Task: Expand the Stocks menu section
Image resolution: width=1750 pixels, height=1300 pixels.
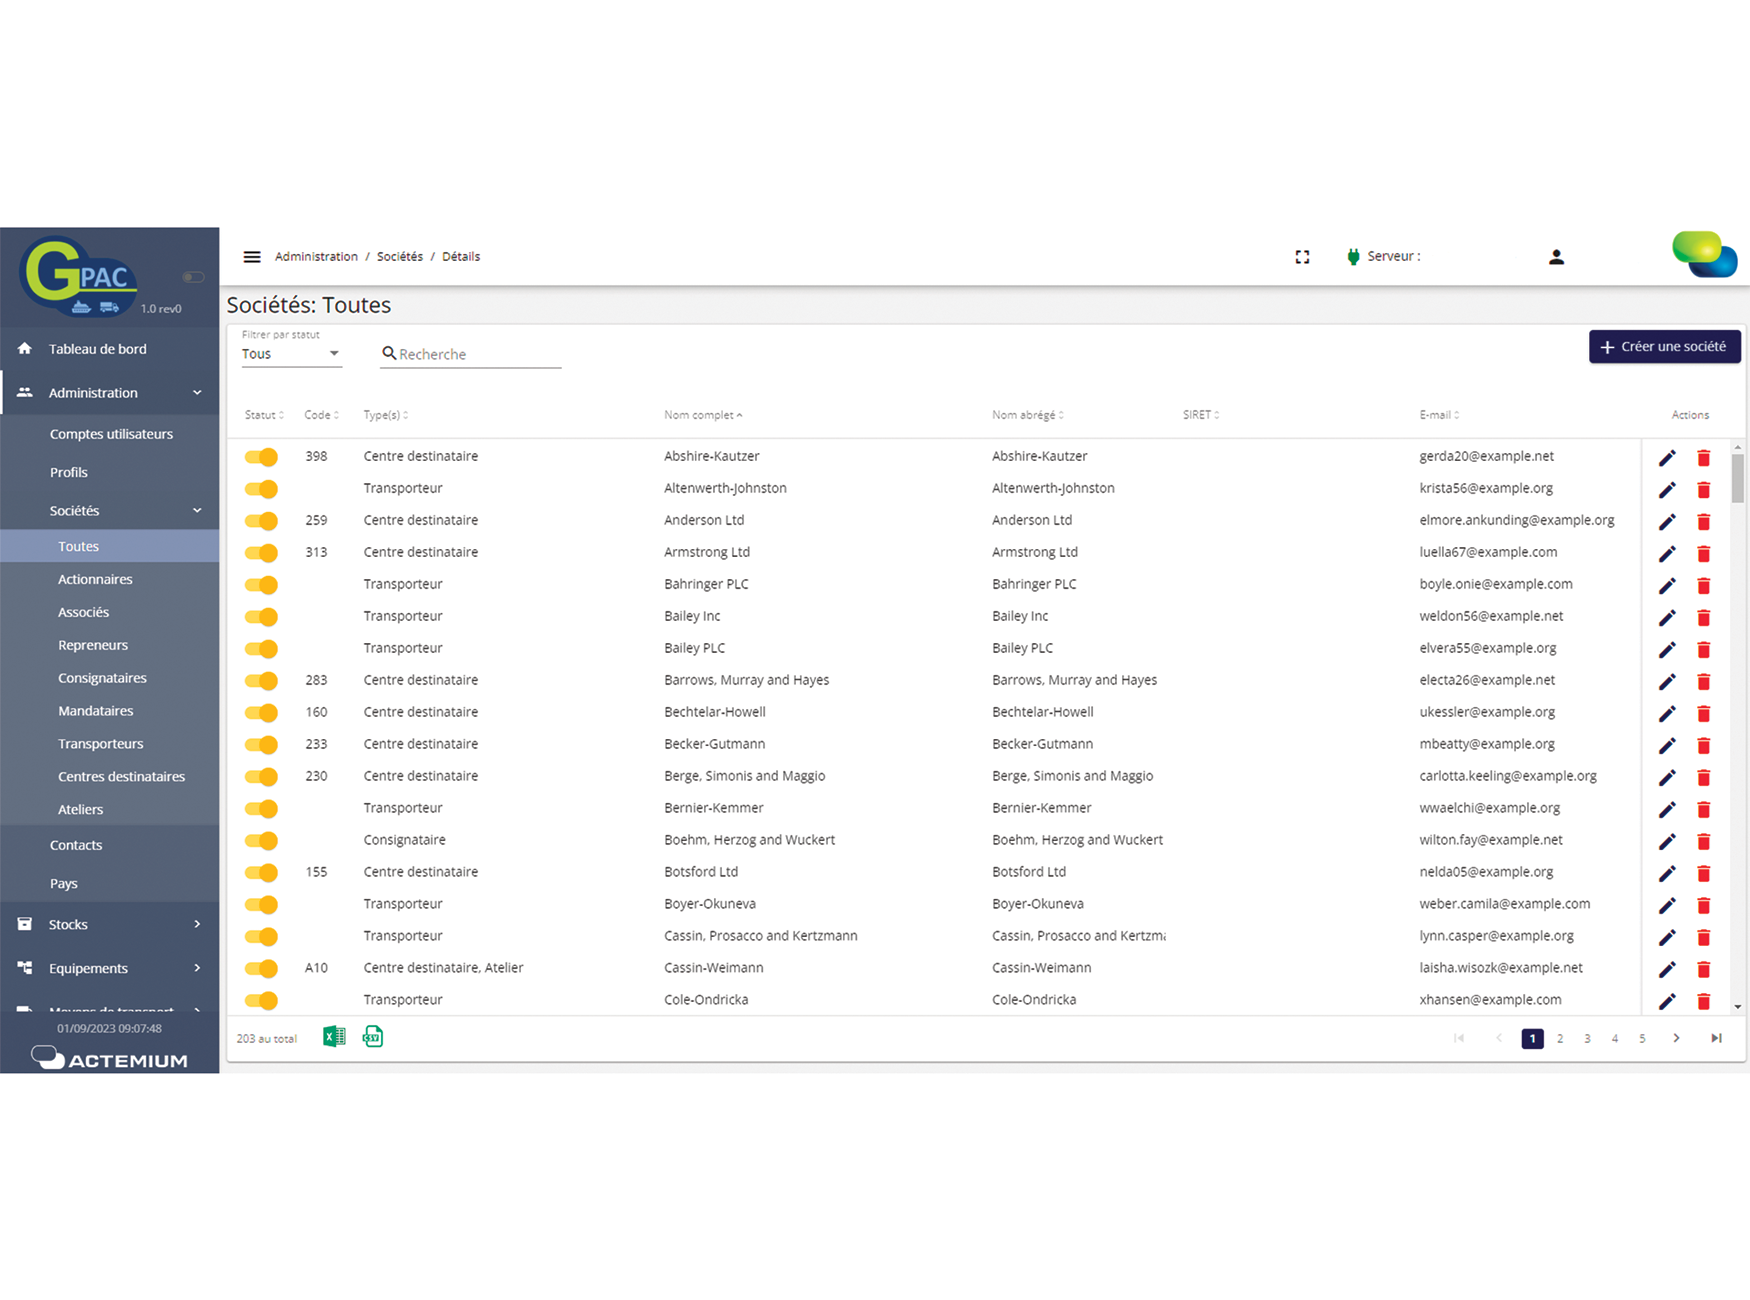Action: 197,925
